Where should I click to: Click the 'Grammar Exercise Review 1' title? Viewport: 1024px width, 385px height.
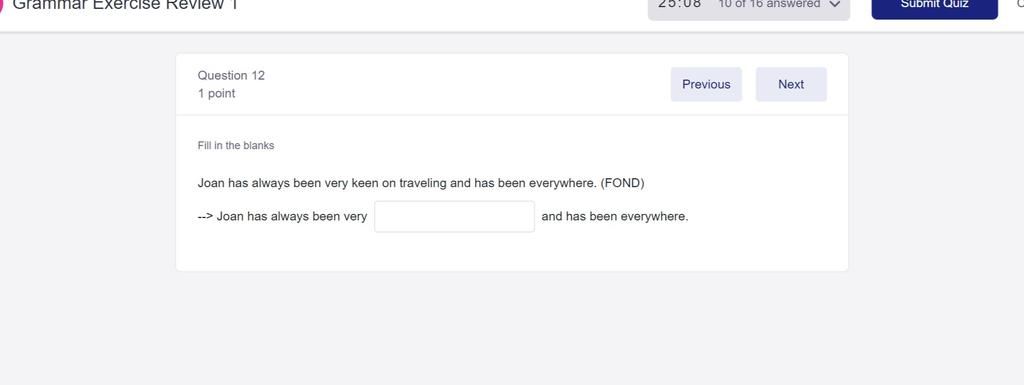point(125,5)
